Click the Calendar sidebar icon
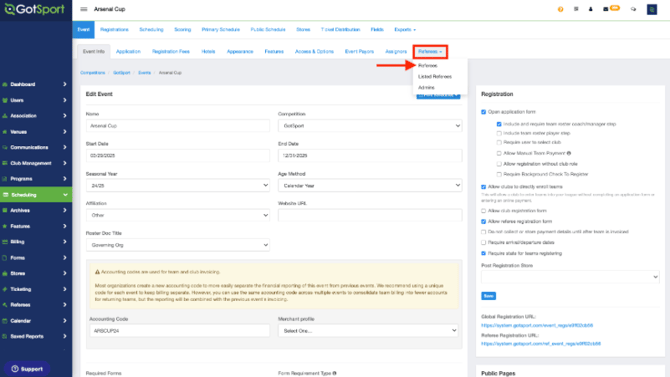This screenshot has height=377, width=670. tap(5, 321)
